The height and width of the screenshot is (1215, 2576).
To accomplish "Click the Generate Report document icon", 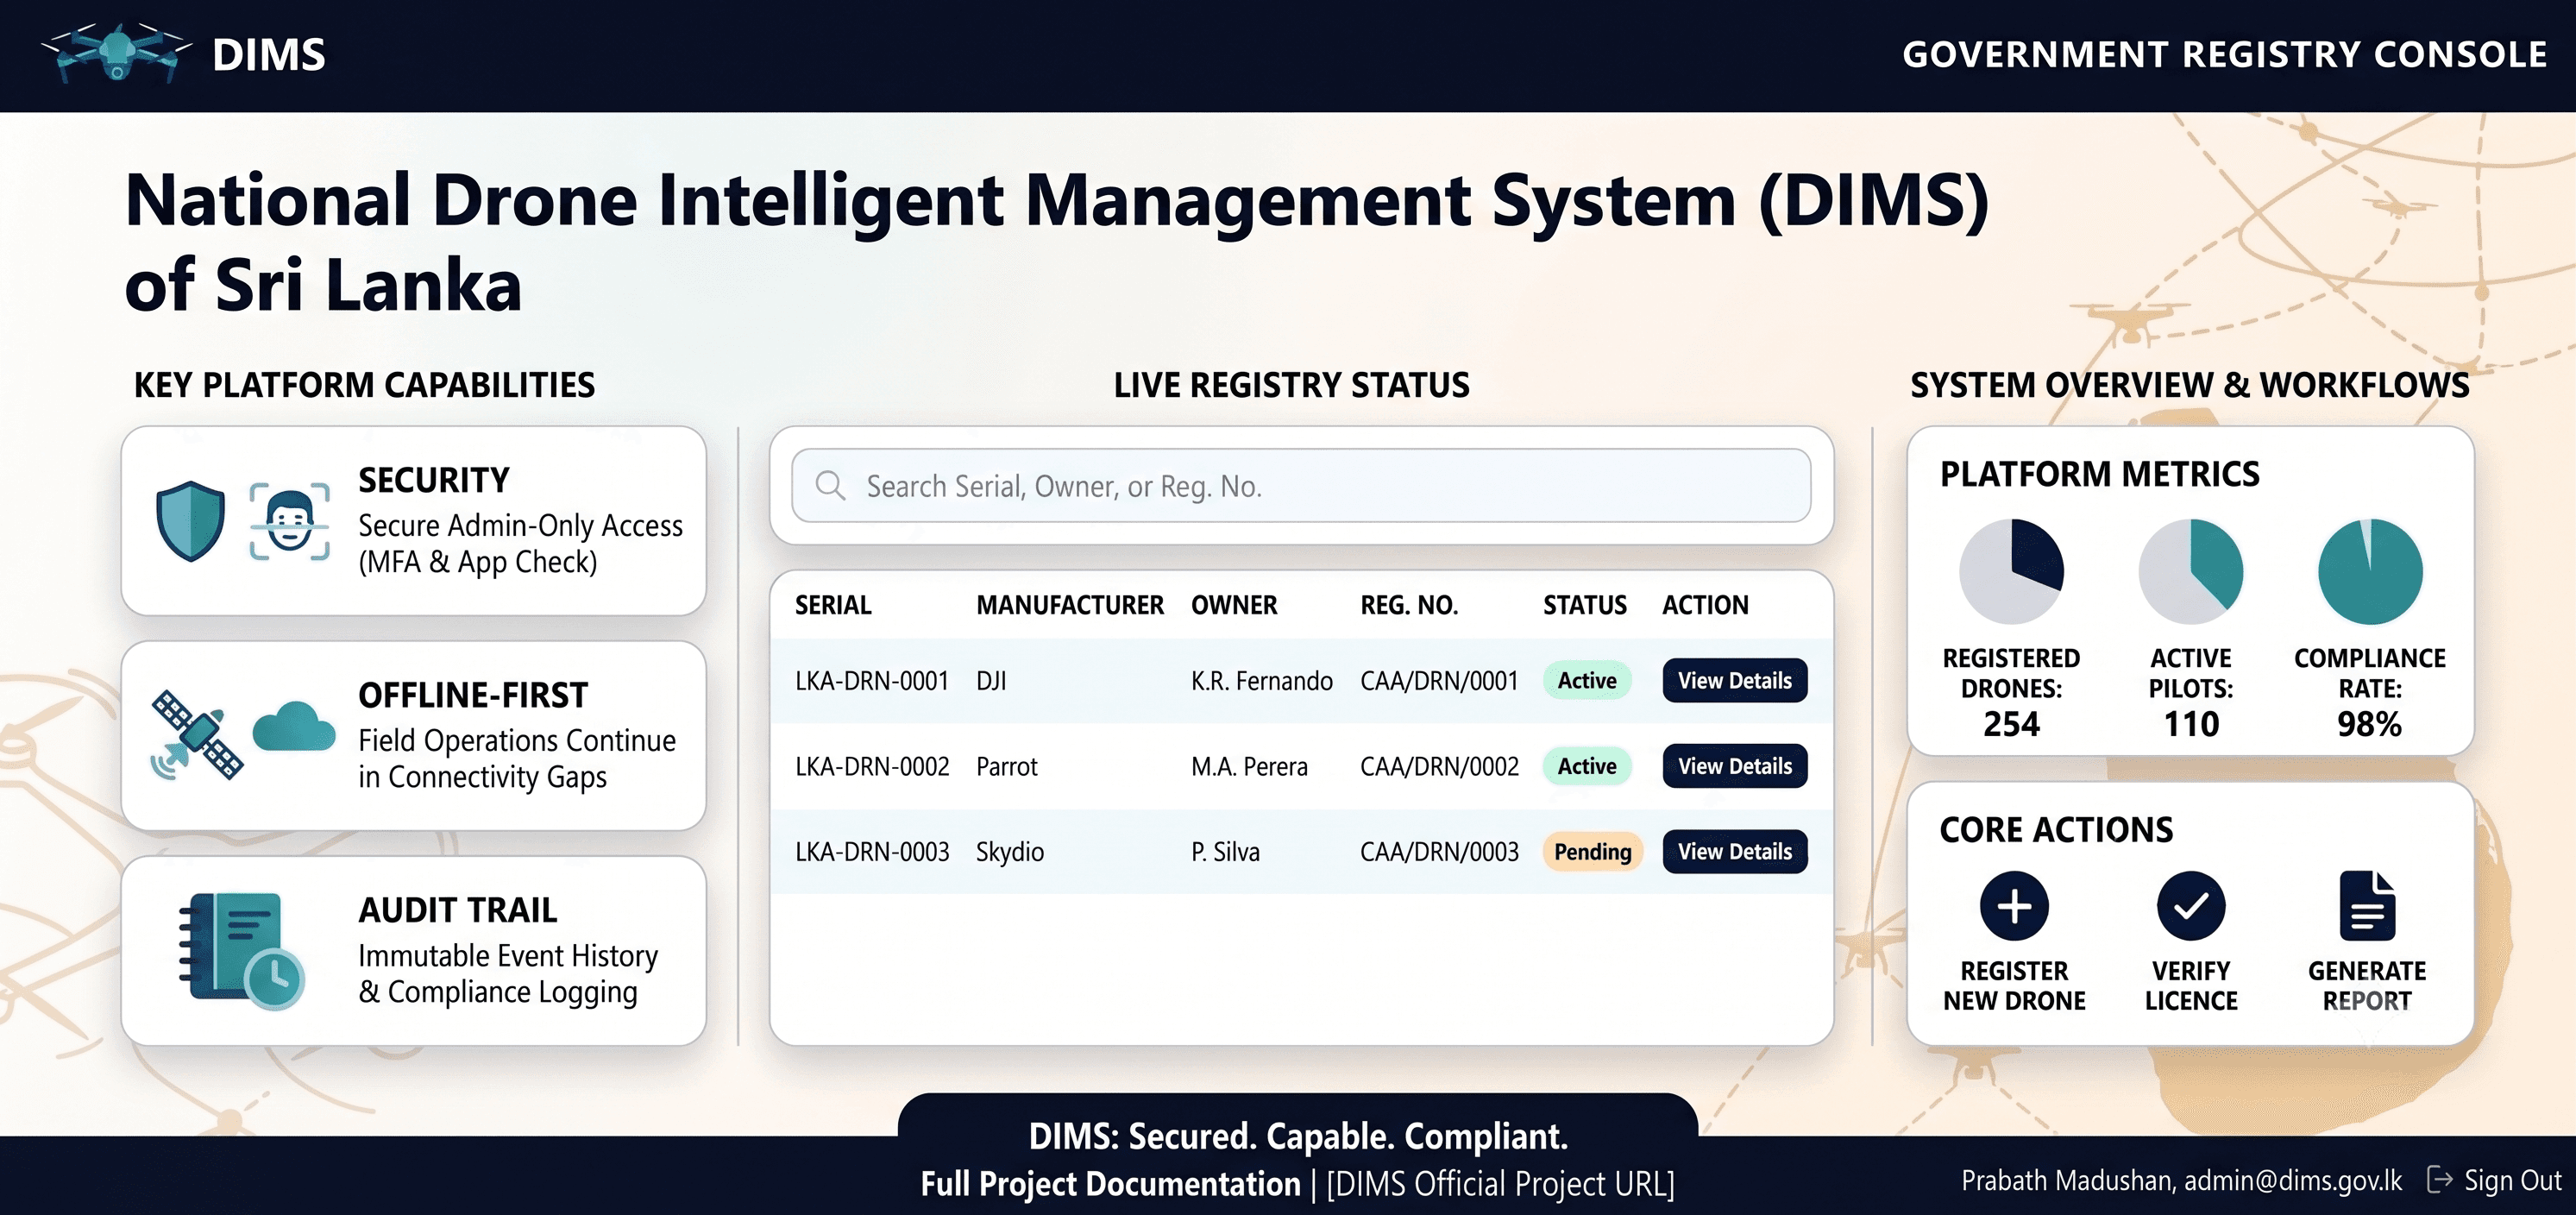I will (x=2367, y=906).
